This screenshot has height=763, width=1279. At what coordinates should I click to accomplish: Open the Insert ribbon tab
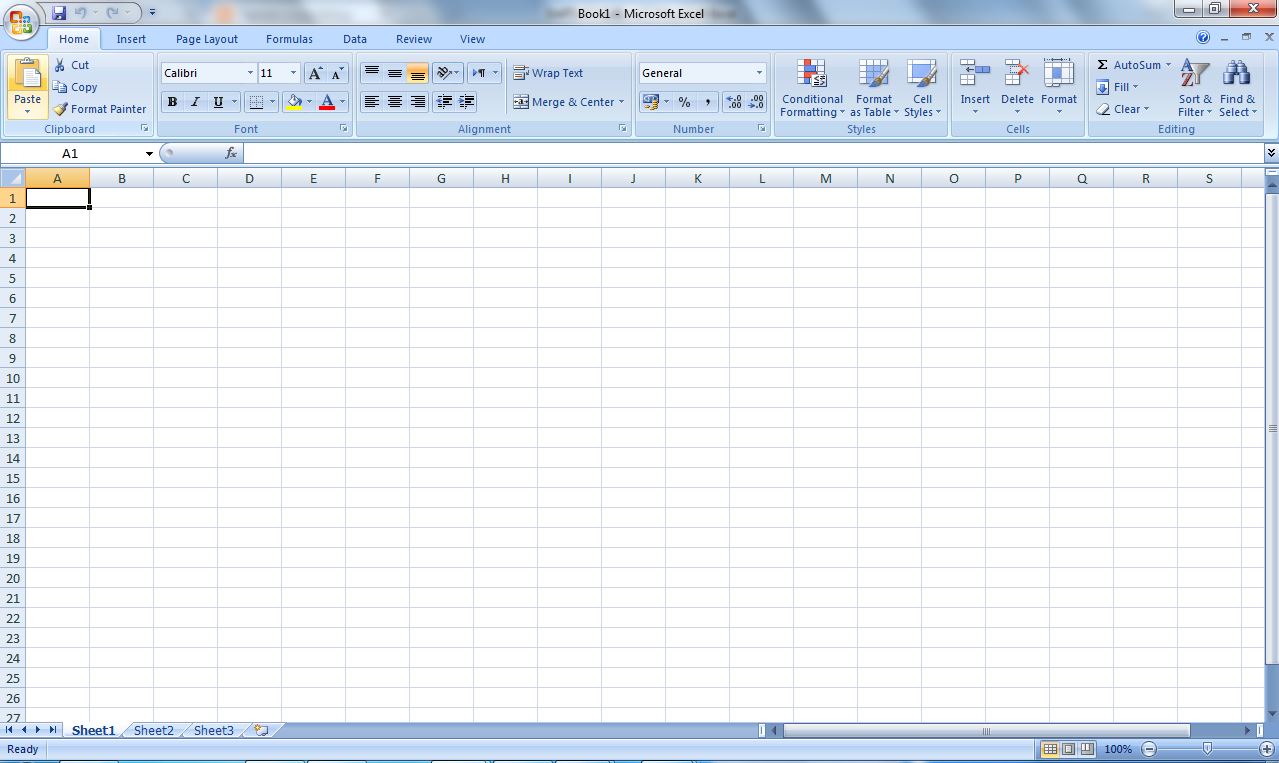(131, 39)
